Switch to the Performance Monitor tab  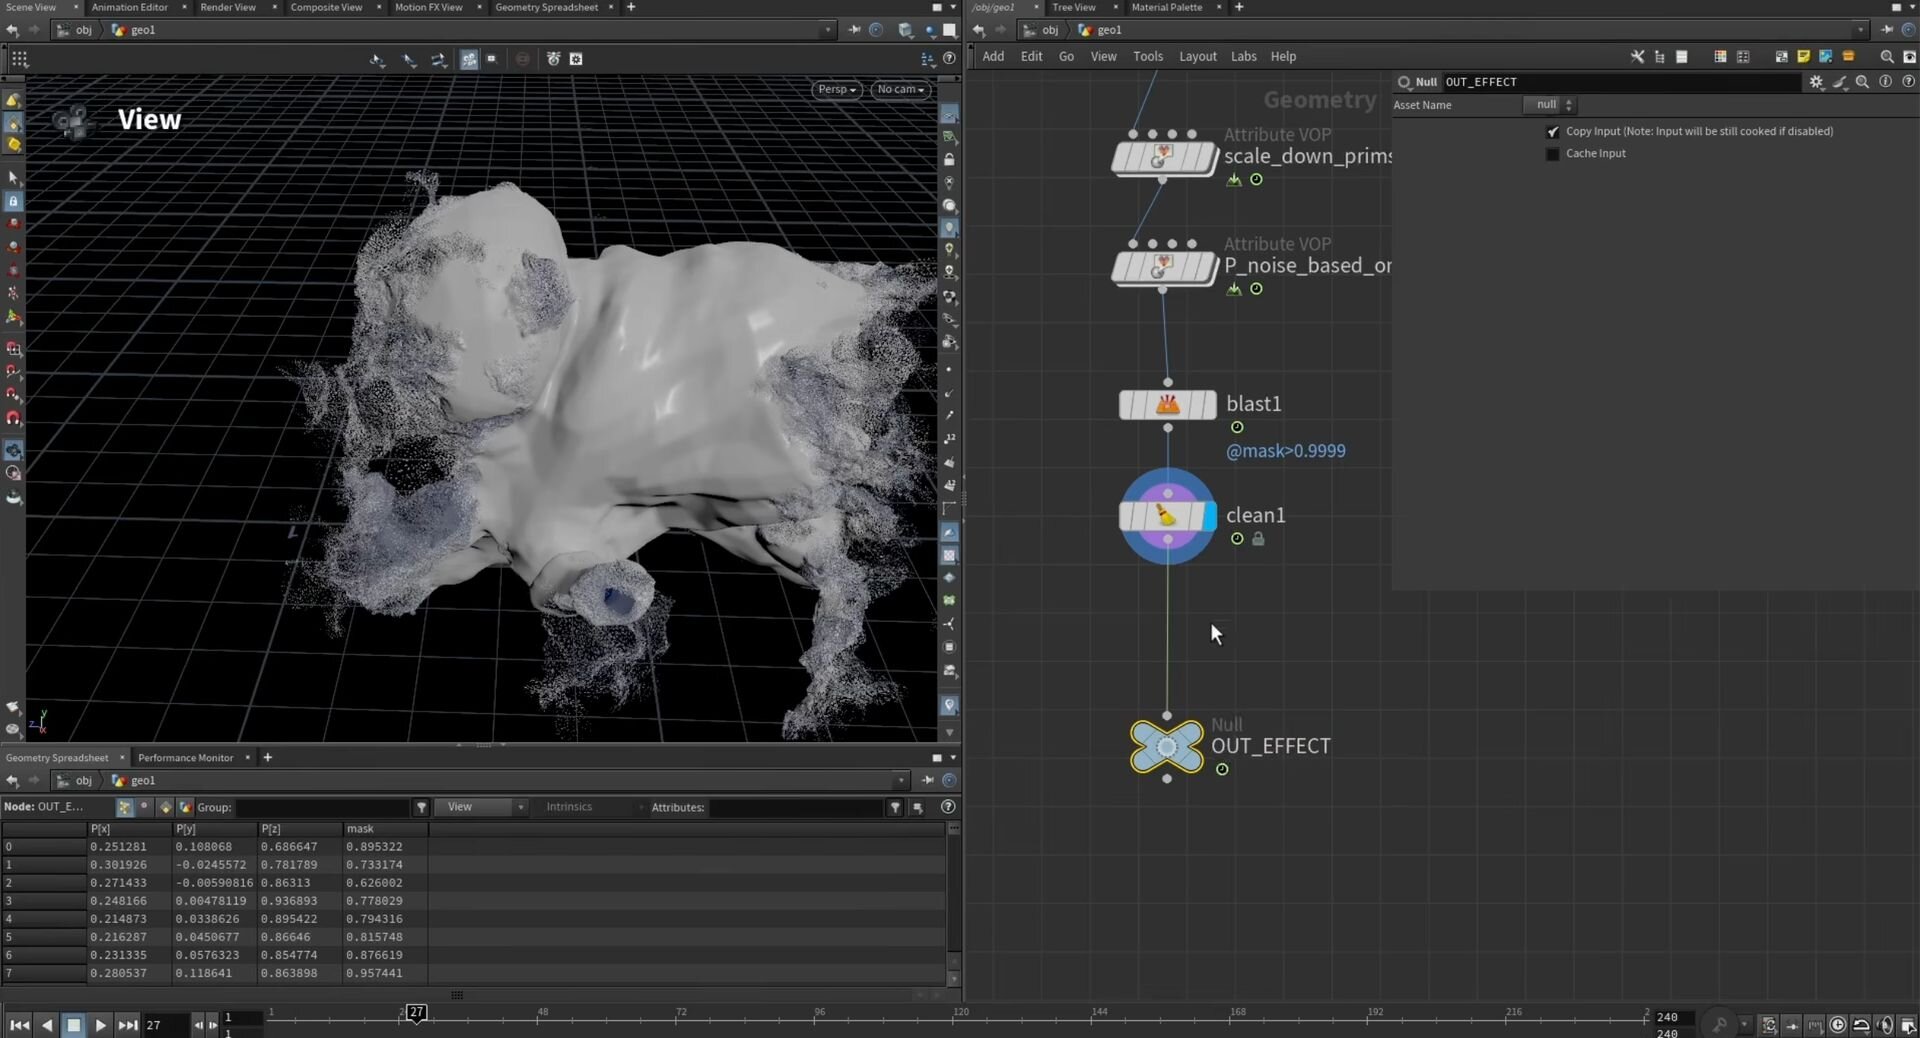(185, 758)
